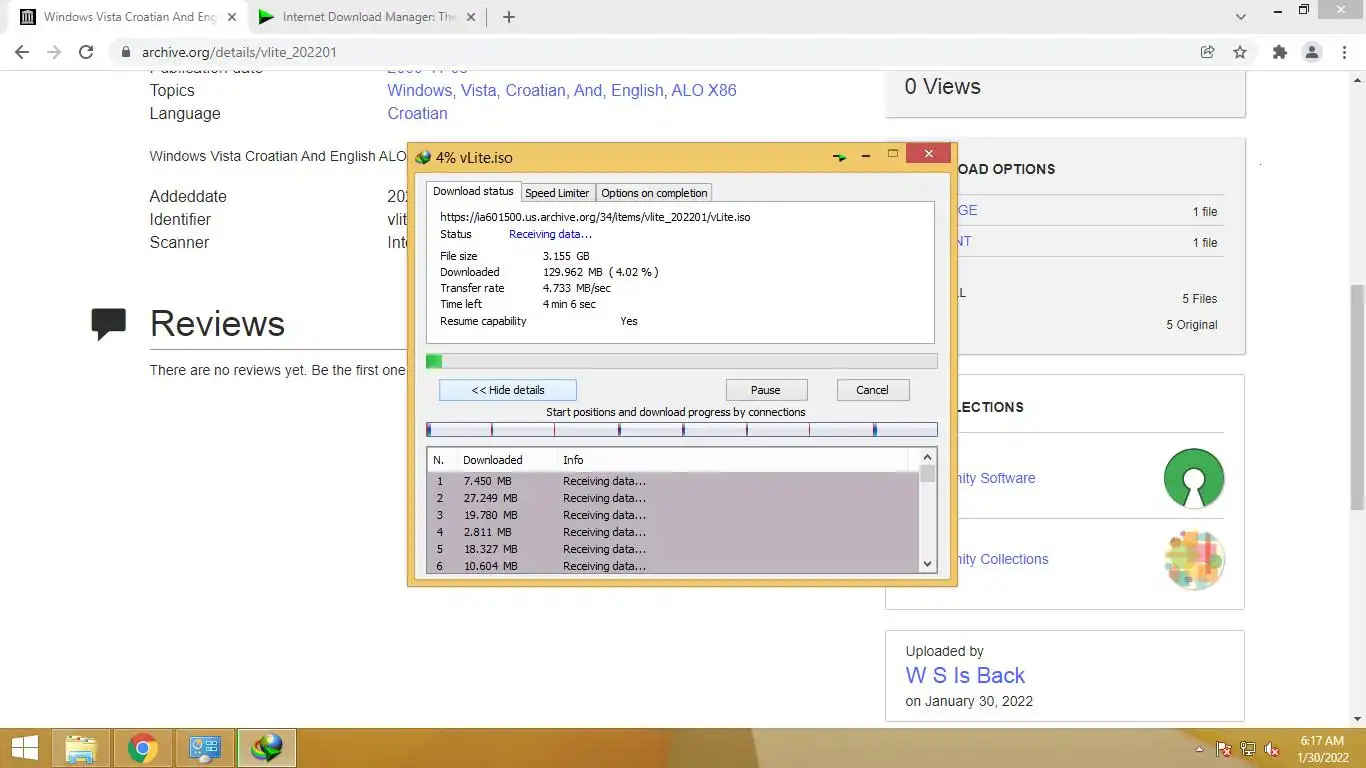Minimize the IDM download dialog
This screenshot has height=768, width=1366.
click(865, 155)
